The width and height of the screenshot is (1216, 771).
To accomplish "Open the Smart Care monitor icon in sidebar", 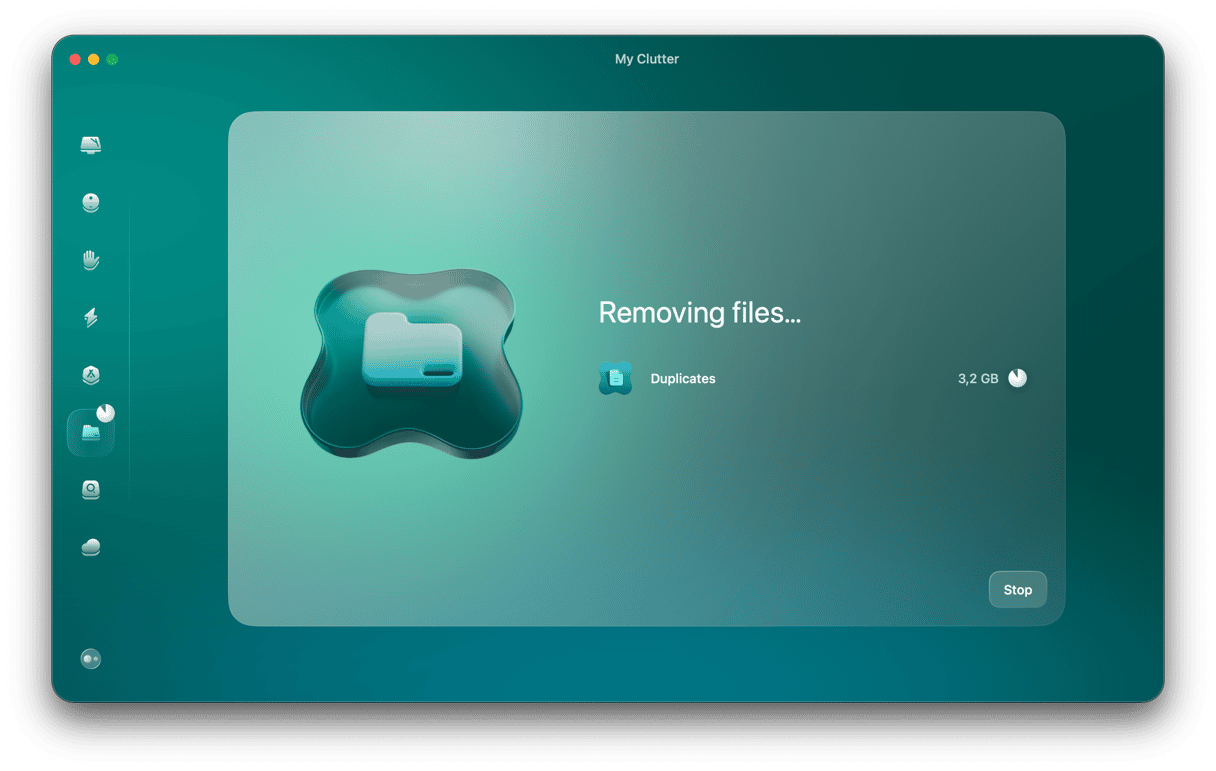I will [91, 146].
